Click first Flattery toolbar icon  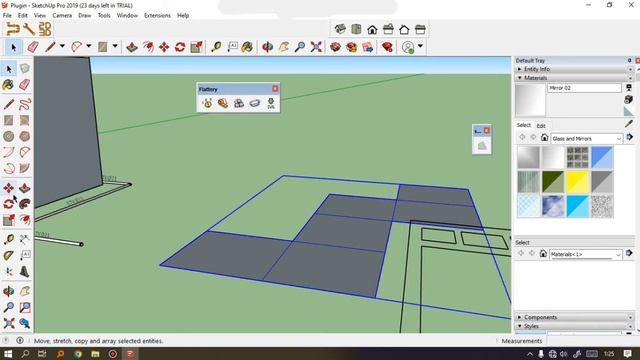tap(207, 103)
